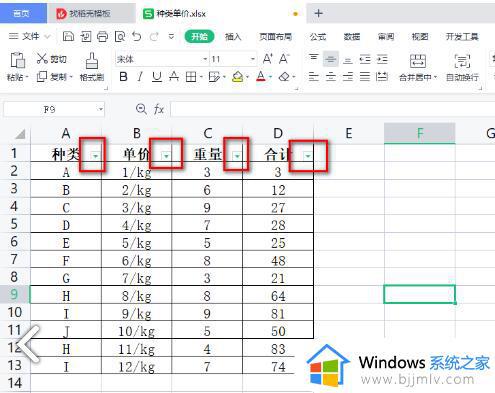The width and height of the screenshot is (495, 393).
Task: Open the red font color picker arrow
Action: pyautogui.click(x=270, y=77)
